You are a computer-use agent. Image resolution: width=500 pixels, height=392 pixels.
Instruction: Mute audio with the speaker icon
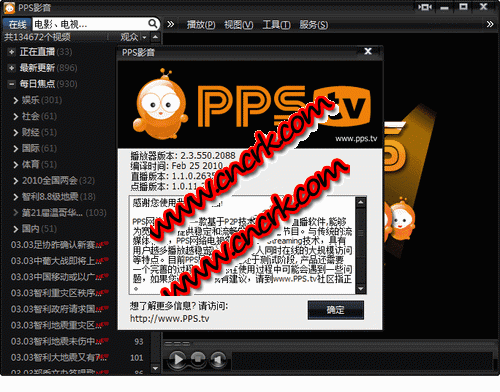pyautogui.click(x=218, y=359)
